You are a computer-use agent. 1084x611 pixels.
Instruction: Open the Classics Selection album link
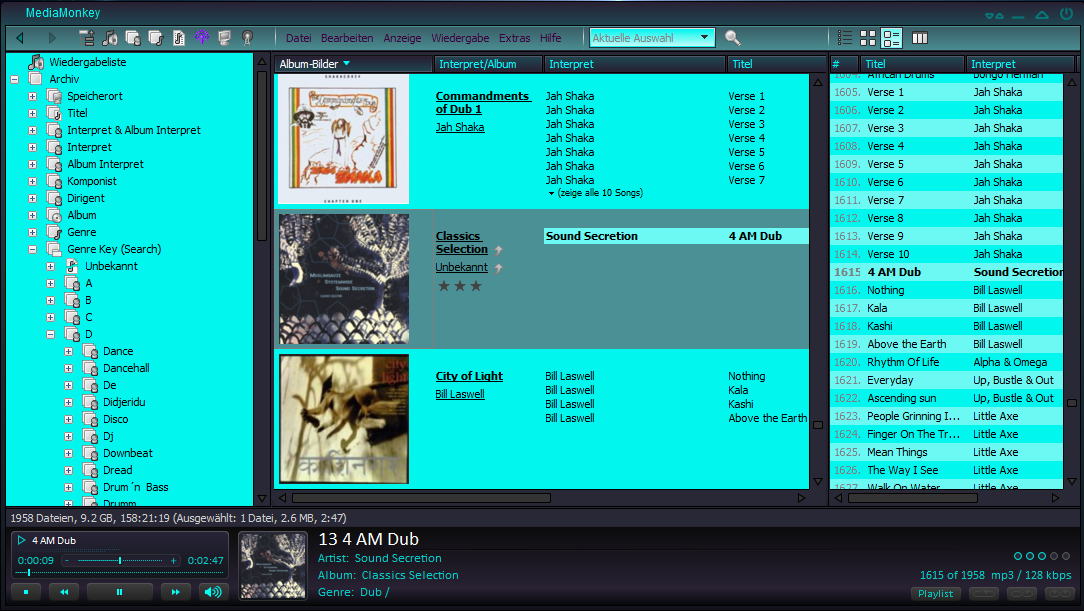point(462,243)
